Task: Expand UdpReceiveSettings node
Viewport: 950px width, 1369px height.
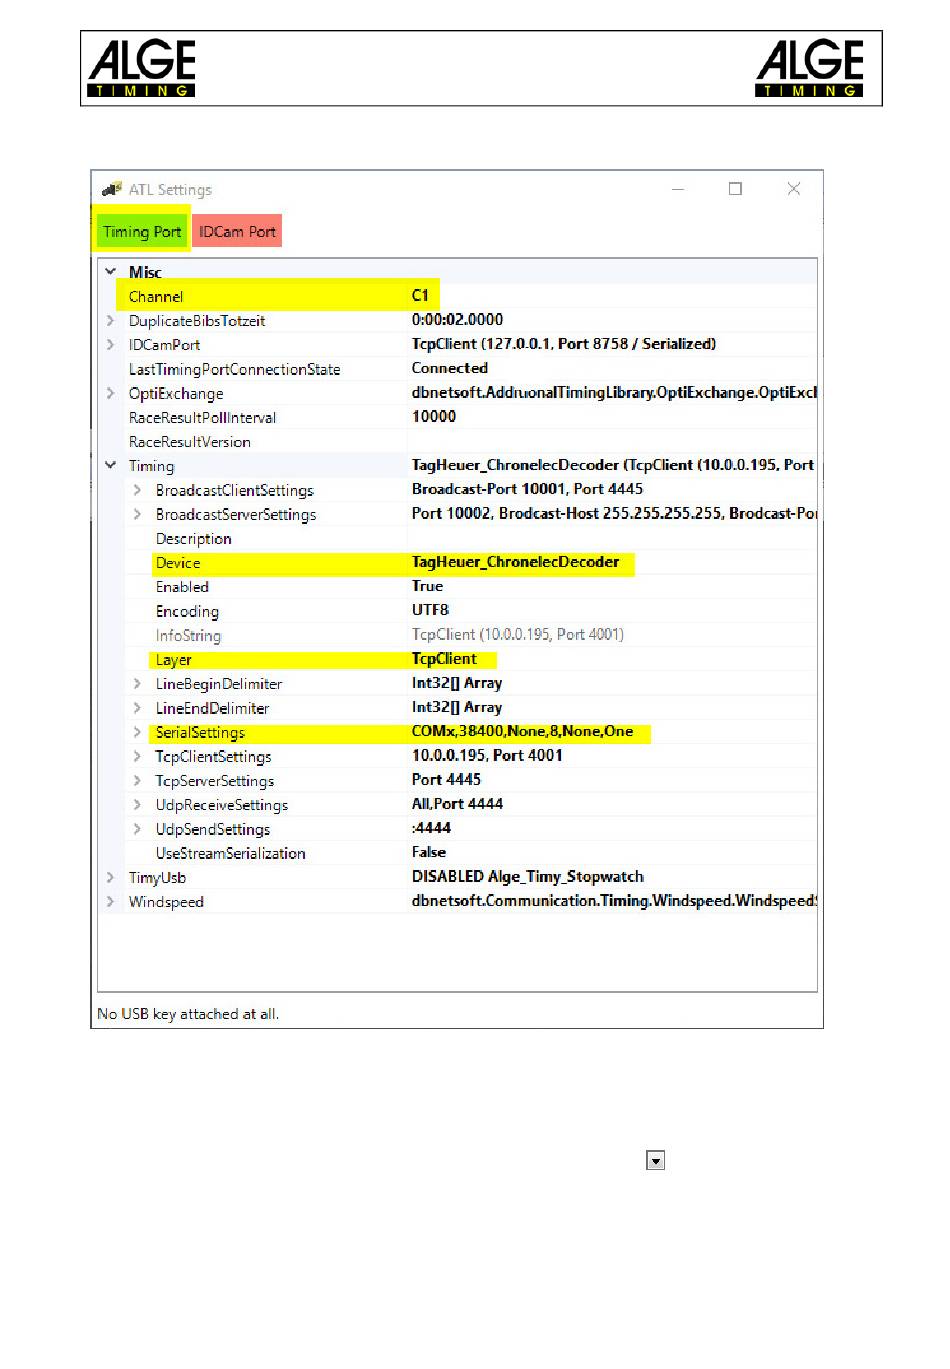Action: (138, 804)
